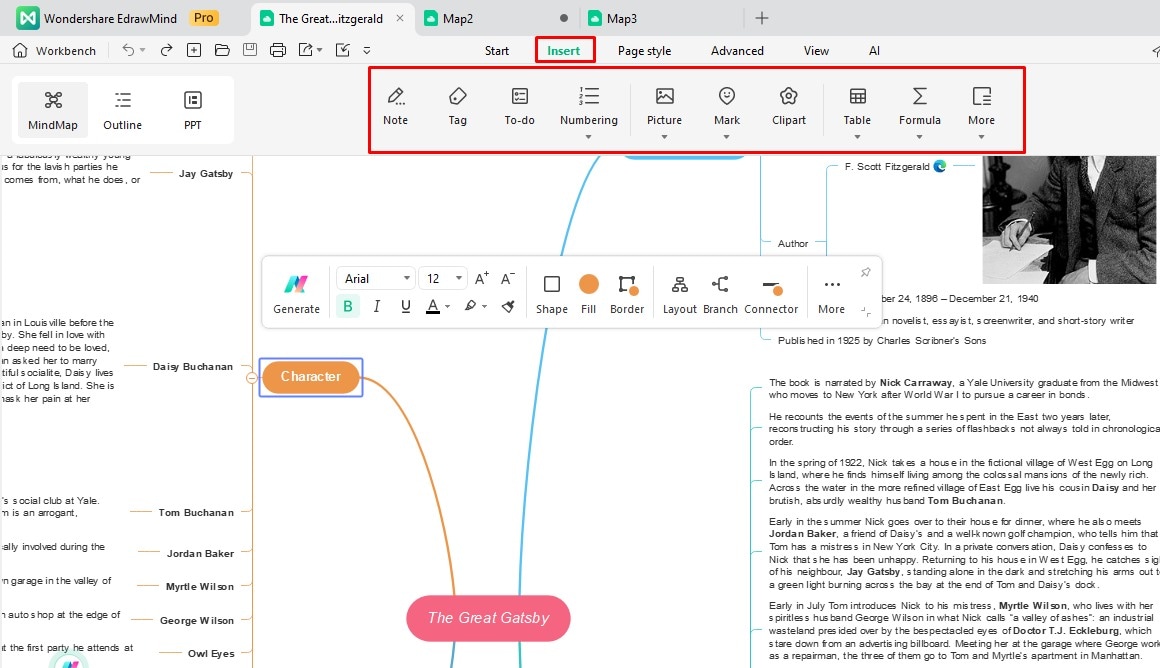Open the dropdown next to Undo
1160x668 pixels.
point(142,50)
